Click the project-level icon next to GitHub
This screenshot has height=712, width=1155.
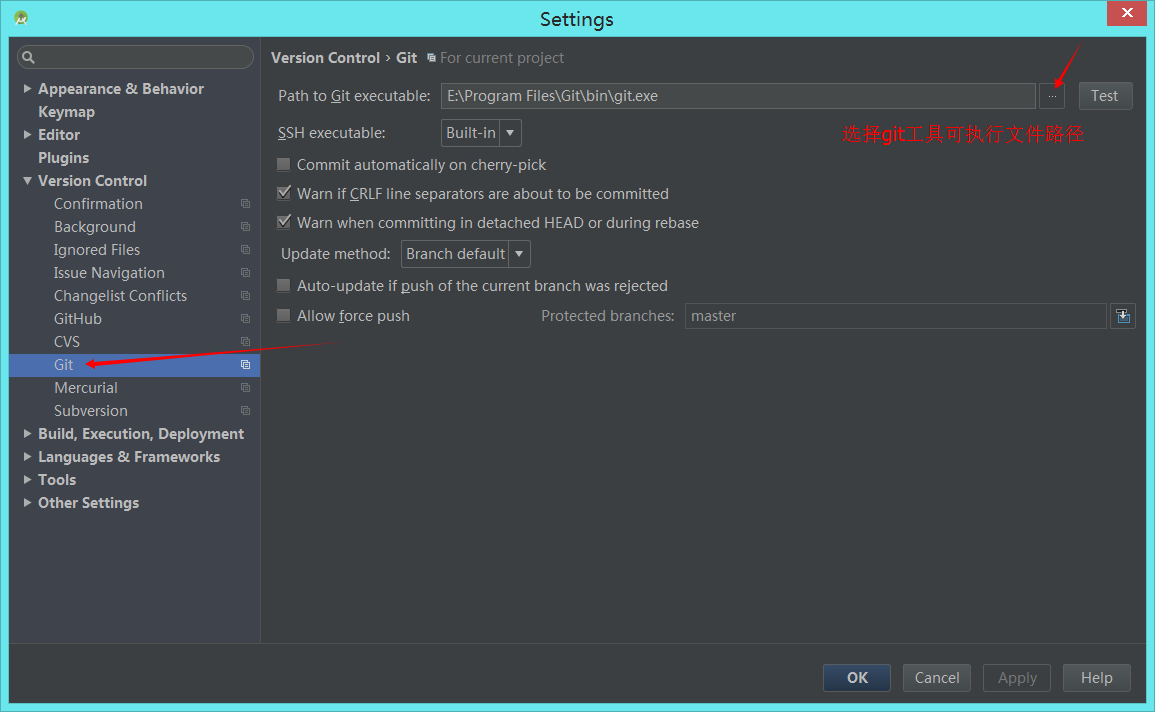point(245,319)
